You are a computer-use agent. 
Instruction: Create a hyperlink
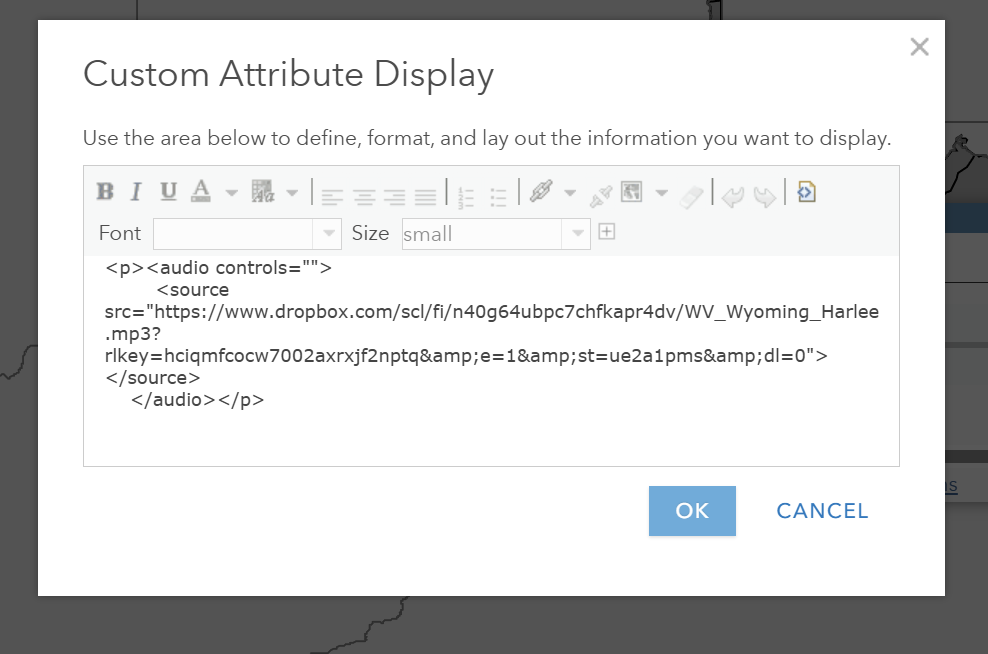541,192
